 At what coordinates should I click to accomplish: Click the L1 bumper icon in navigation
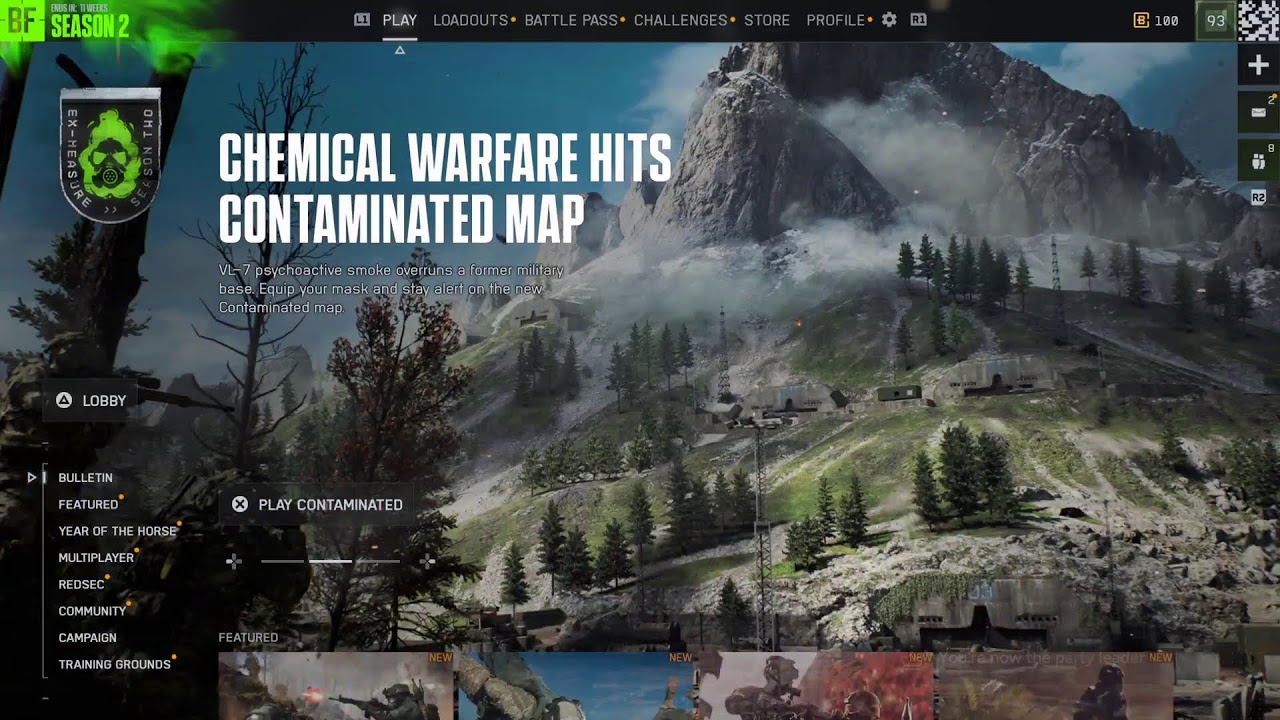pyautogui.click(x=362, y=20)
